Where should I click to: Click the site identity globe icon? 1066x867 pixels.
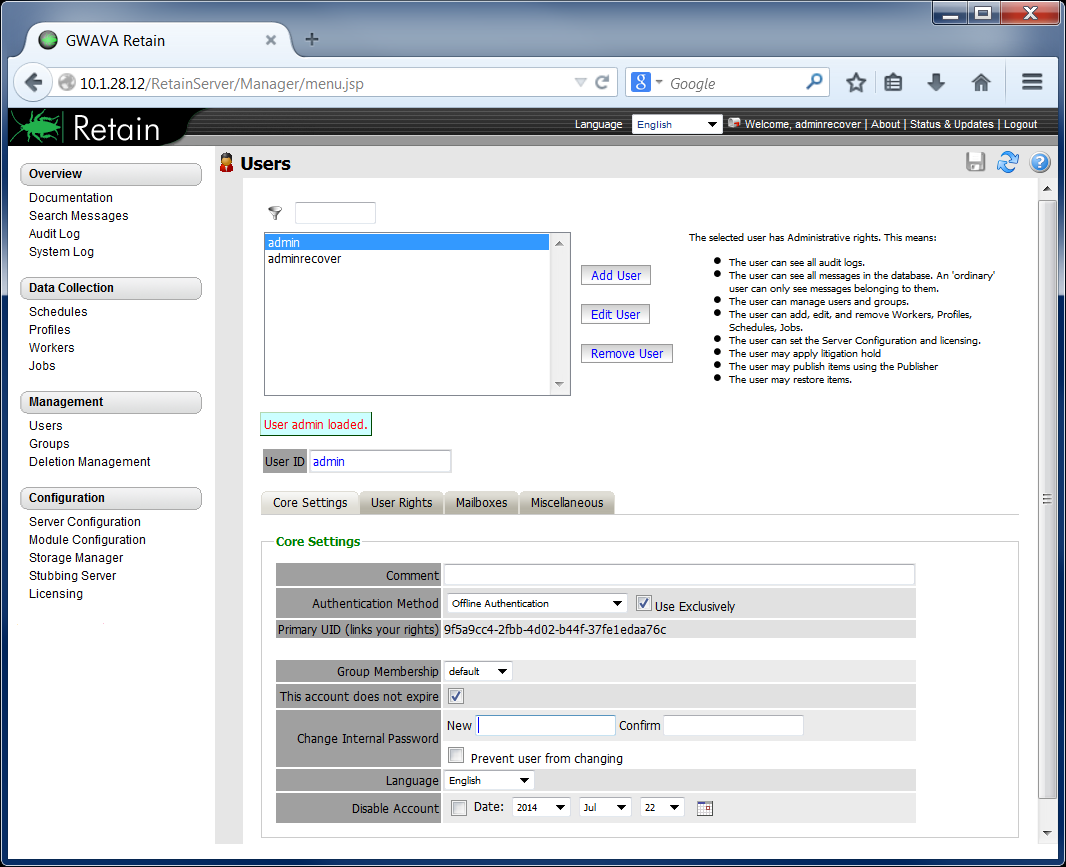67,83
